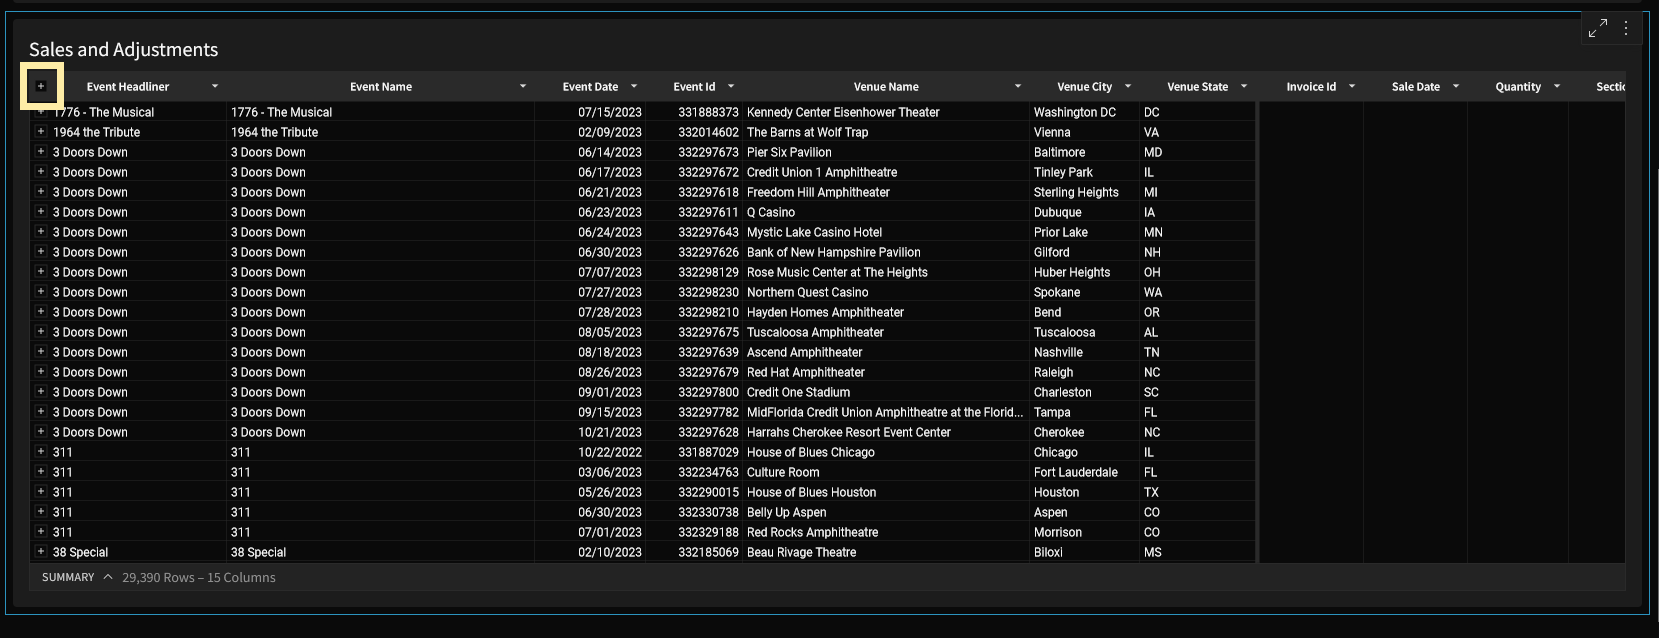Screen dimensions: 1659x638
Task: Toggle the SUMMARY bar chevron
Action: point(108,577)
